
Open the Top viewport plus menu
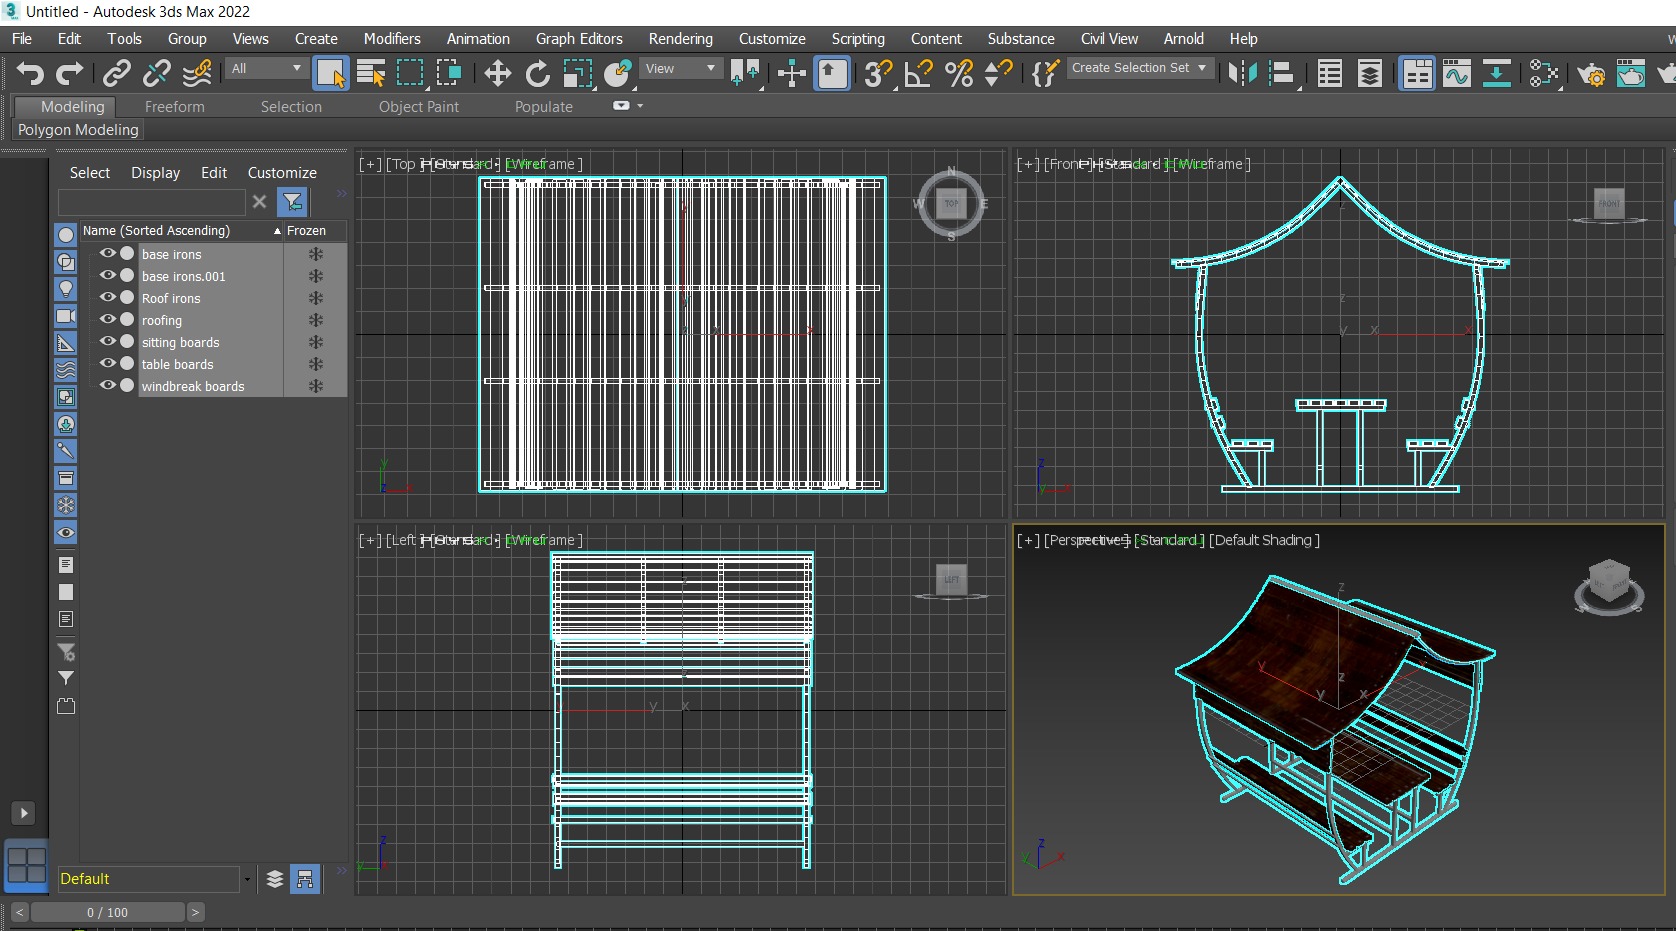[x=370, y=164]
